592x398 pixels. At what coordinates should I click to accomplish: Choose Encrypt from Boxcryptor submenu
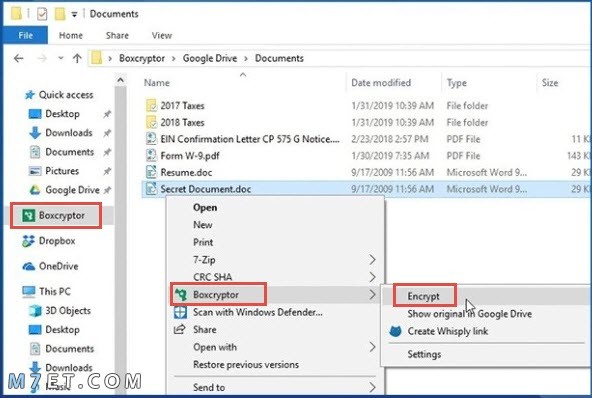[424, 296]
